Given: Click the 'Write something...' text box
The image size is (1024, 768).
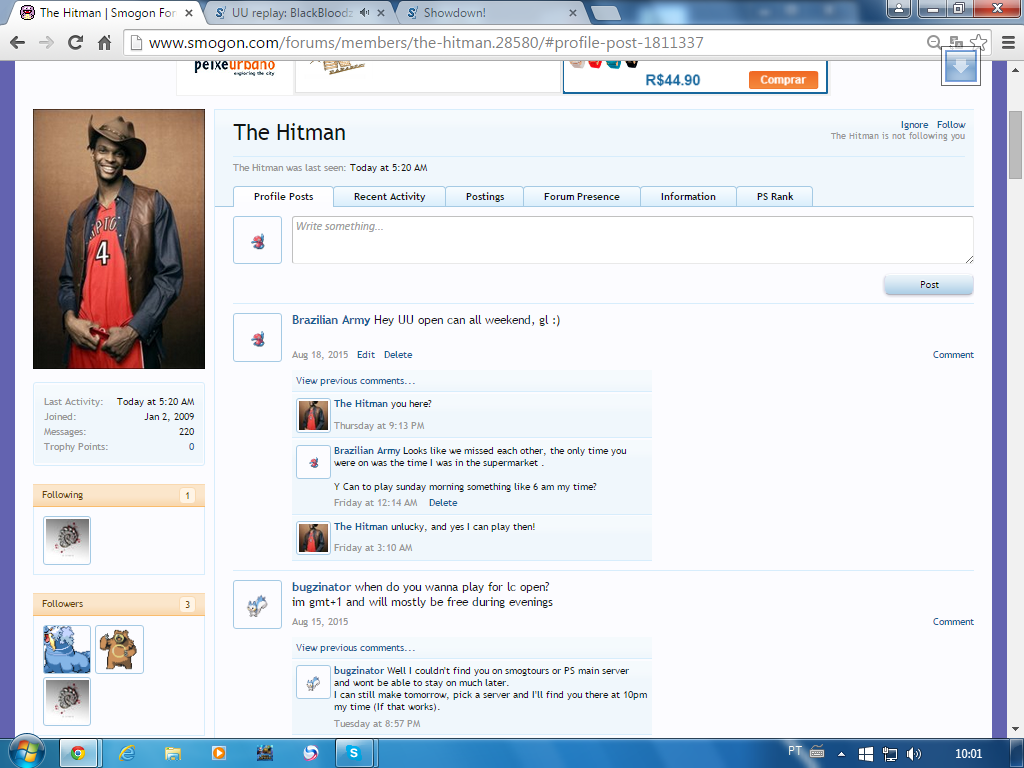Looking at the screenshot, I should point(632,240).
